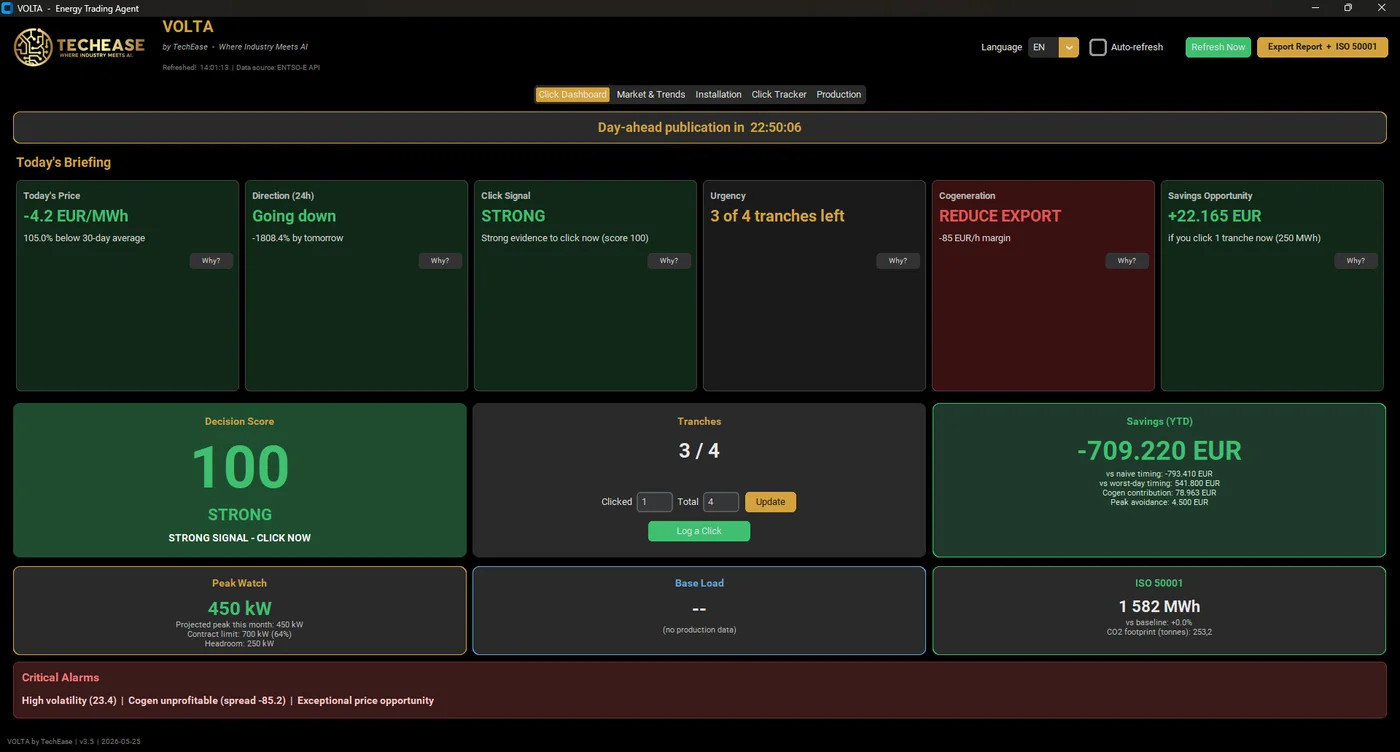
Task: Focus the Total tranches input field
Action: pos(721,502)
